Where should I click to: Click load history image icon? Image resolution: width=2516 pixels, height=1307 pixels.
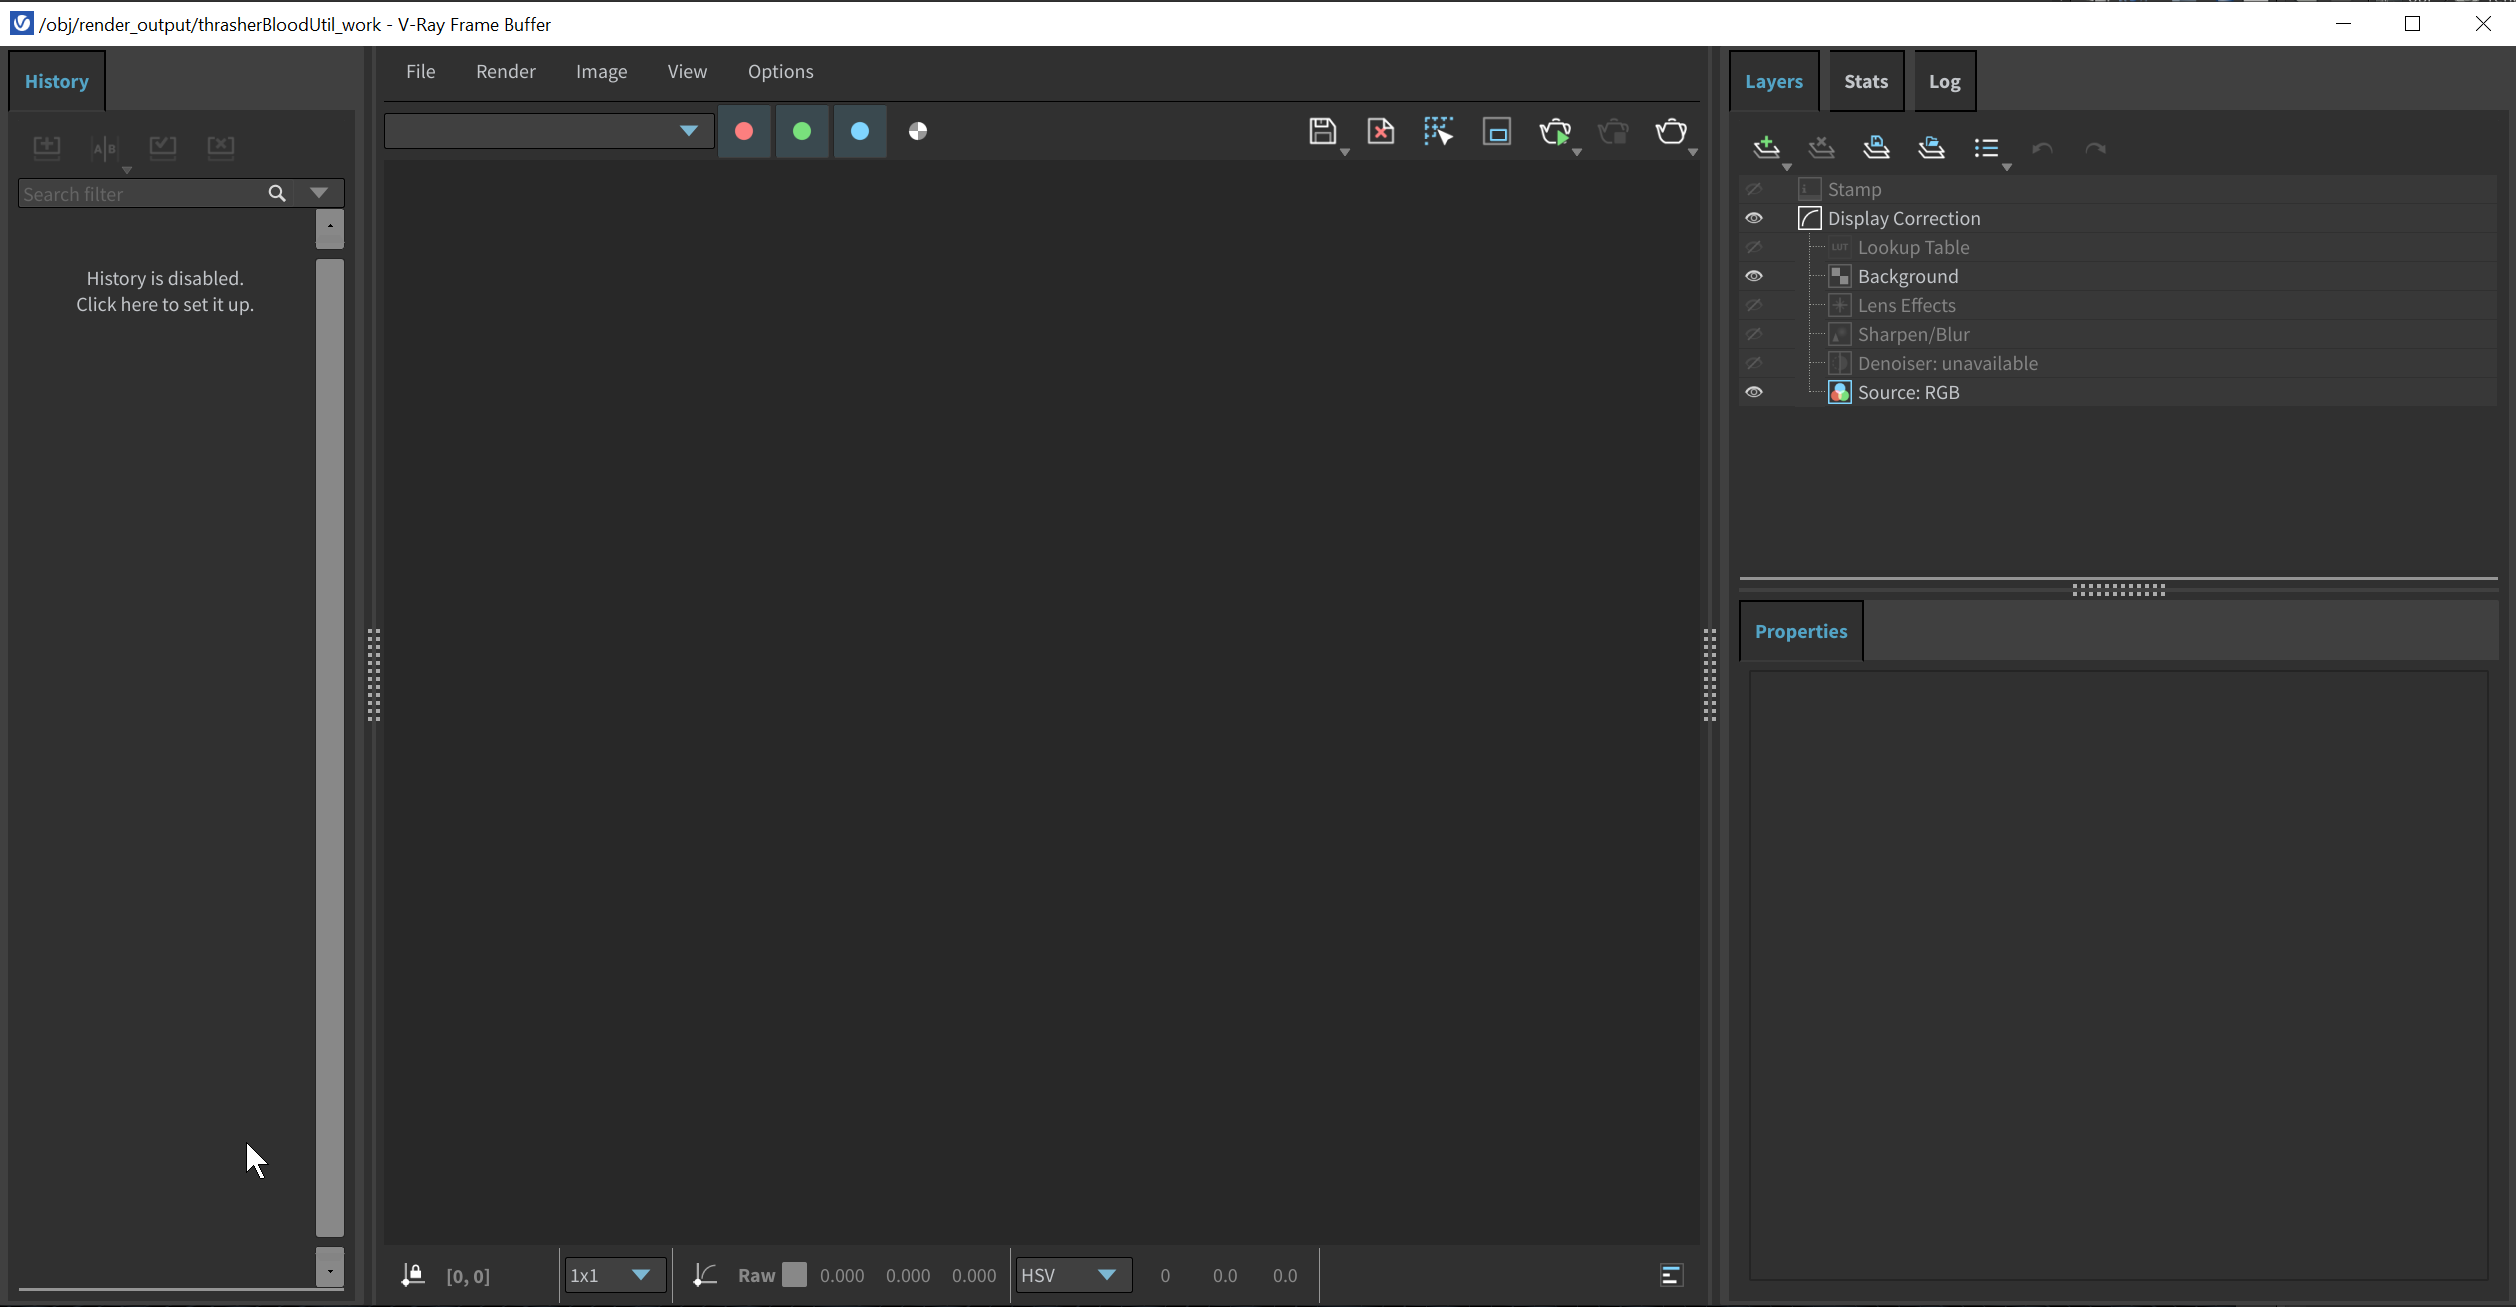[162, 148]
